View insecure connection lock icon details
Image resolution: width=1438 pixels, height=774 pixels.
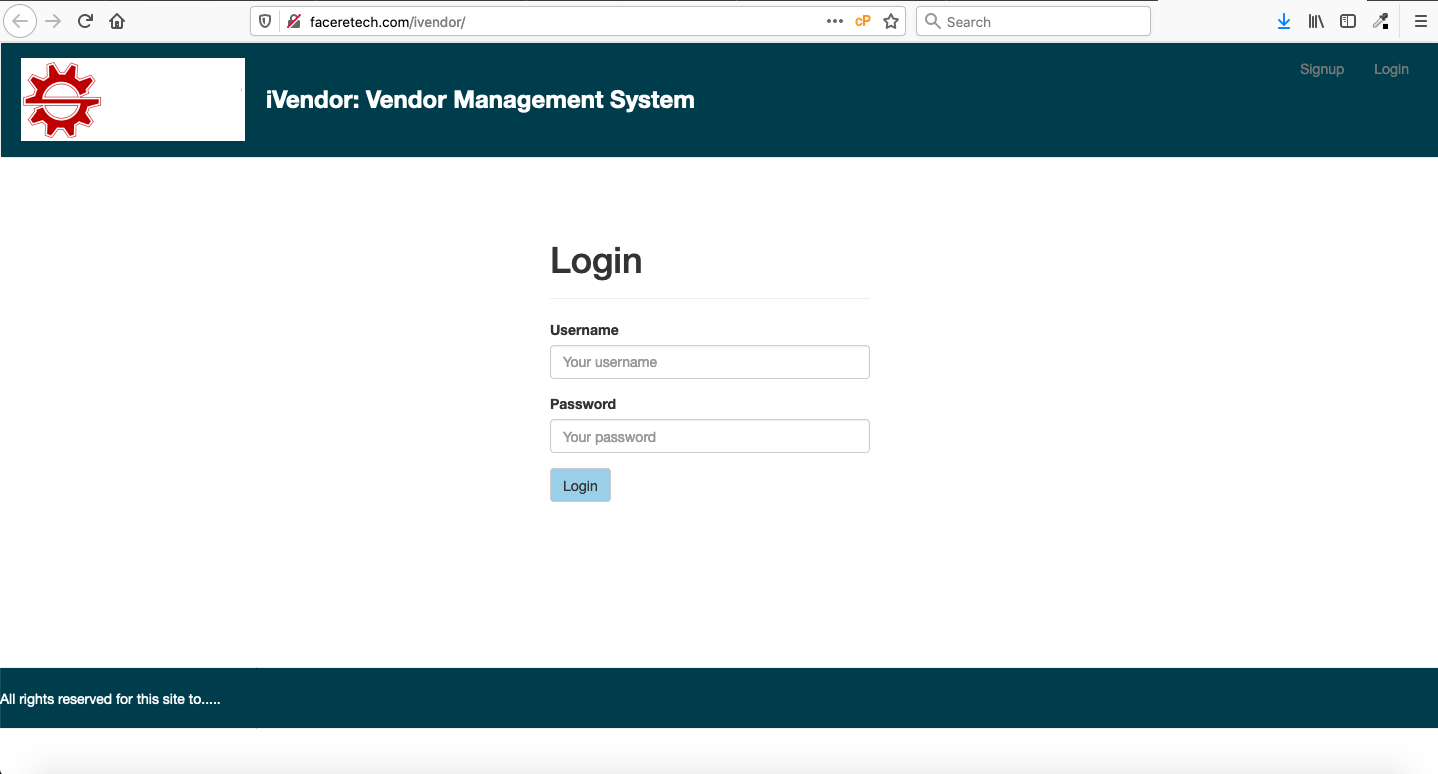point(294,21)
